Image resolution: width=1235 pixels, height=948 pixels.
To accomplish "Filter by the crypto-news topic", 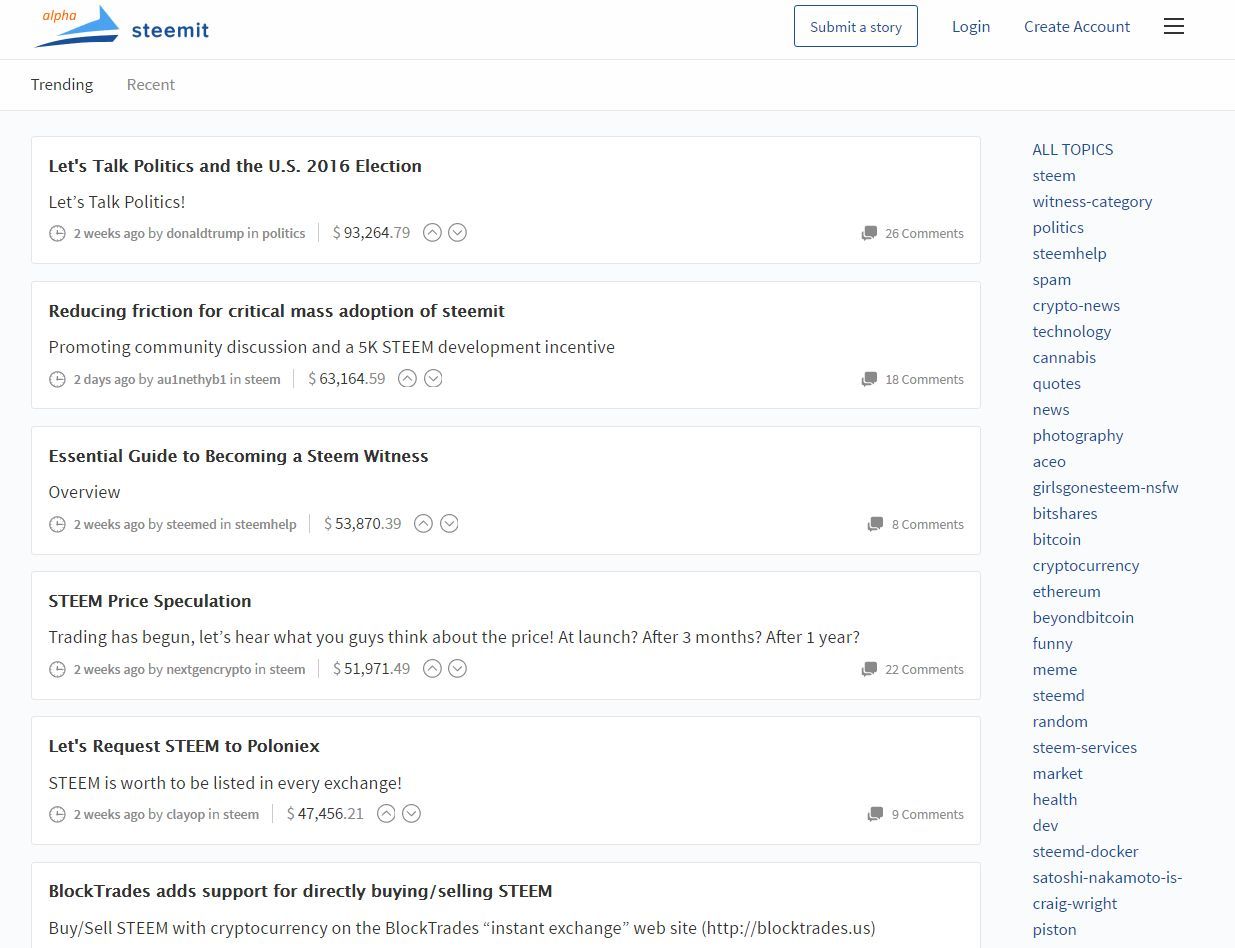I will click(1076, 306).
